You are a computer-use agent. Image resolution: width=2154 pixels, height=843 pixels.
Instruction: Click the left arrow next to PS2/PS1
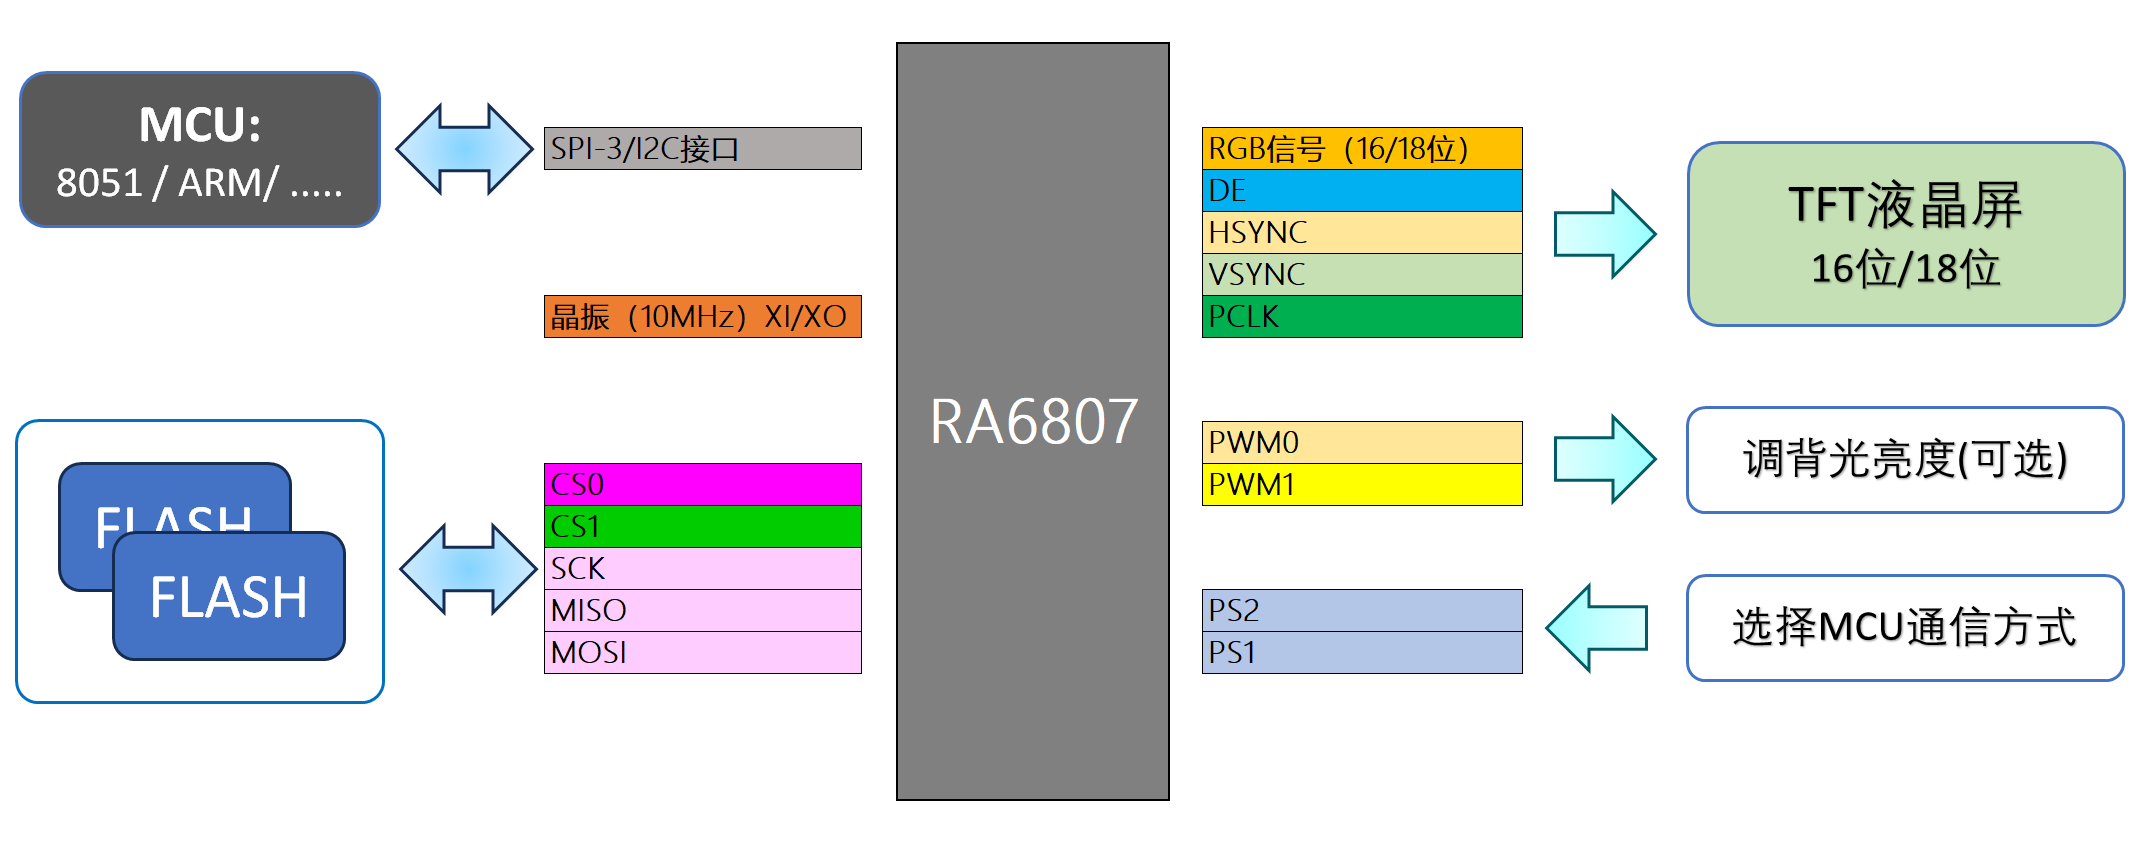click(1597, 628)
